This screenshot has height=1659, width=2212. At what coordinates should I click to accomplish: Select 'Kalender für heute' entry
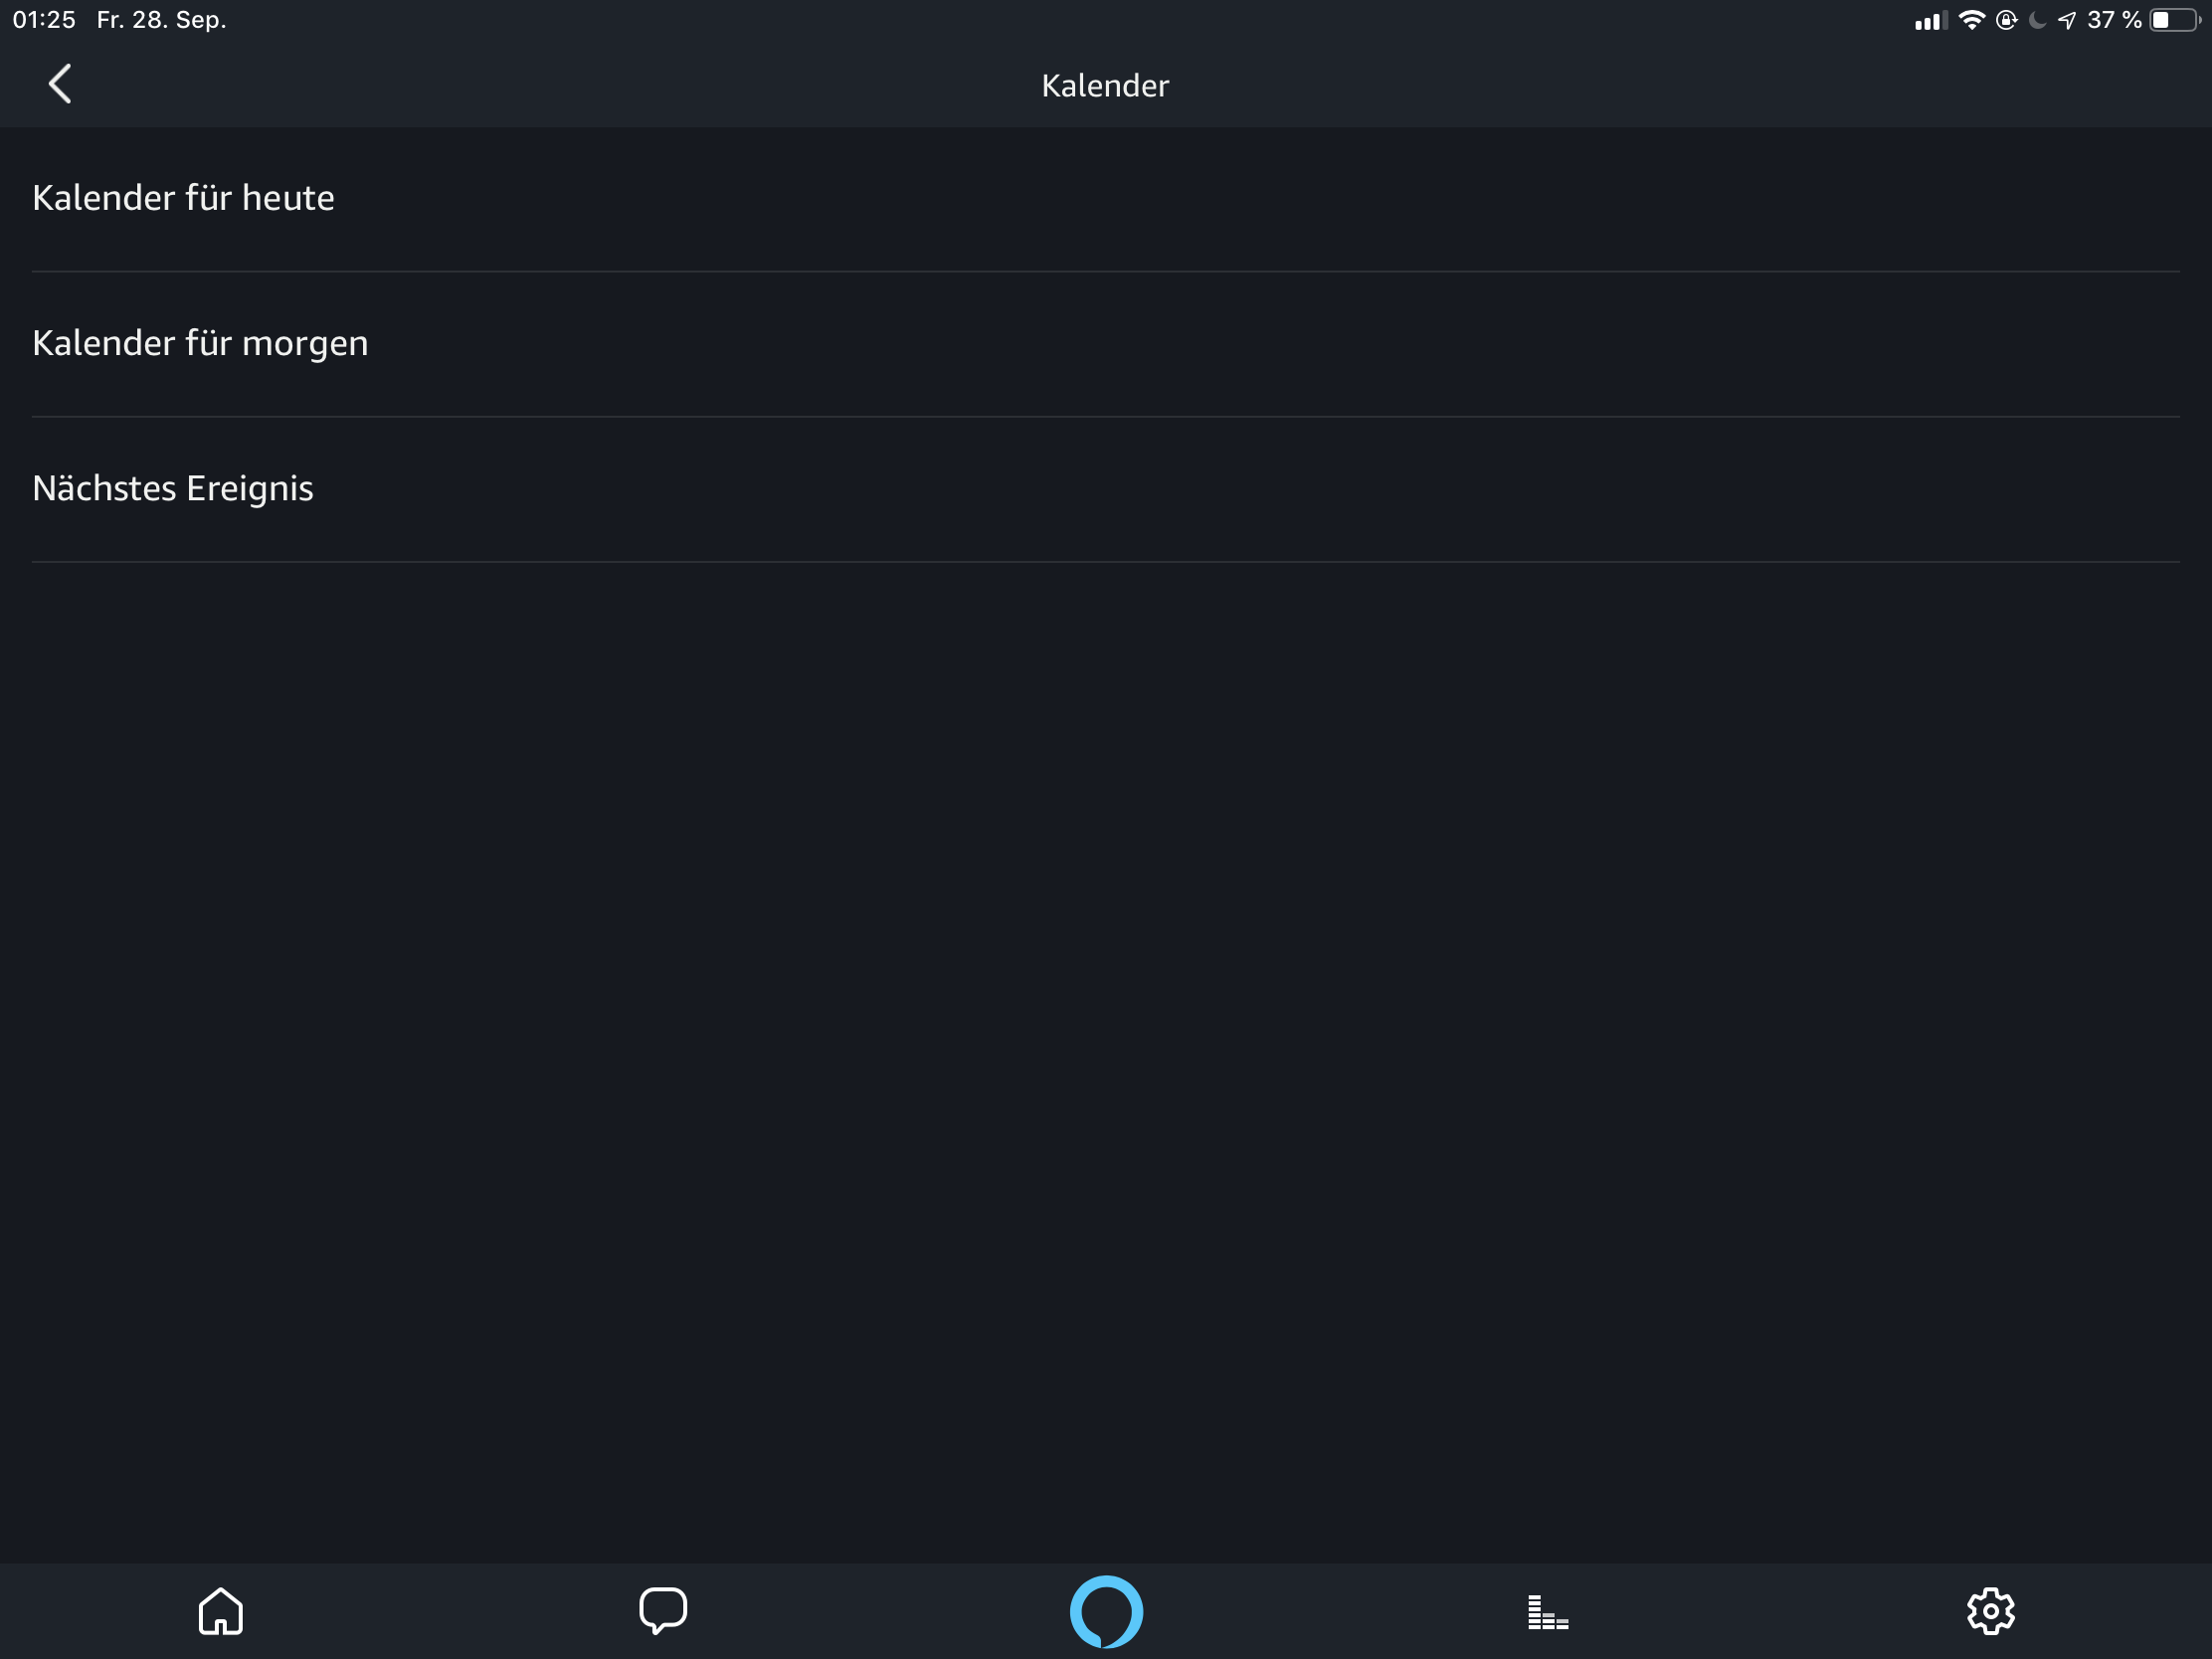click(184, 198)
